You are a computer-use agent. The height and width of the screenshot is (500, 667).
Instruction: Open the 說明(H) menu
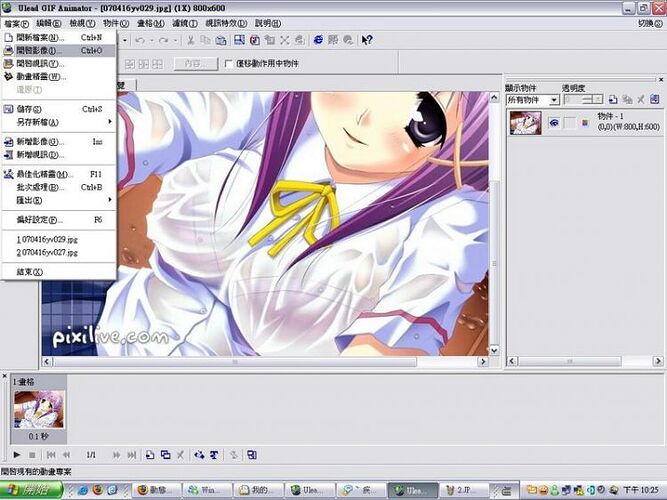268,23
